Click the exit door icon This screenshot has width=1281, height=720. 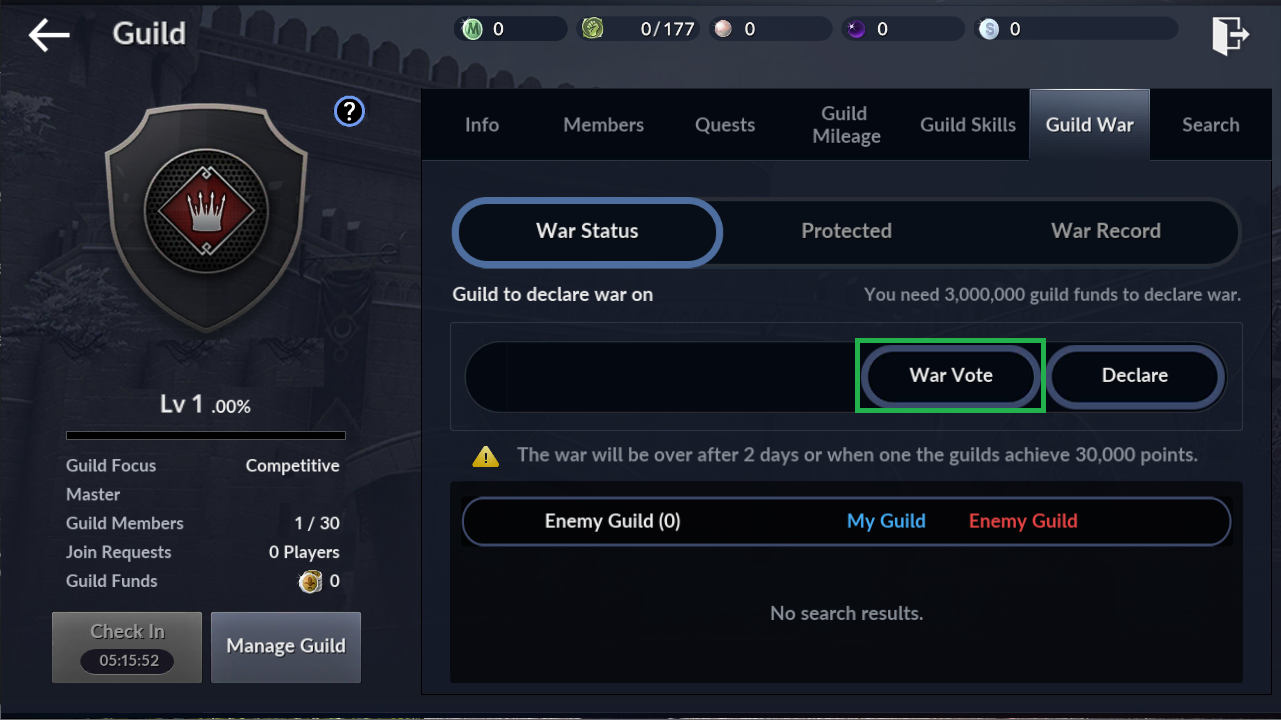[1230, 35]
